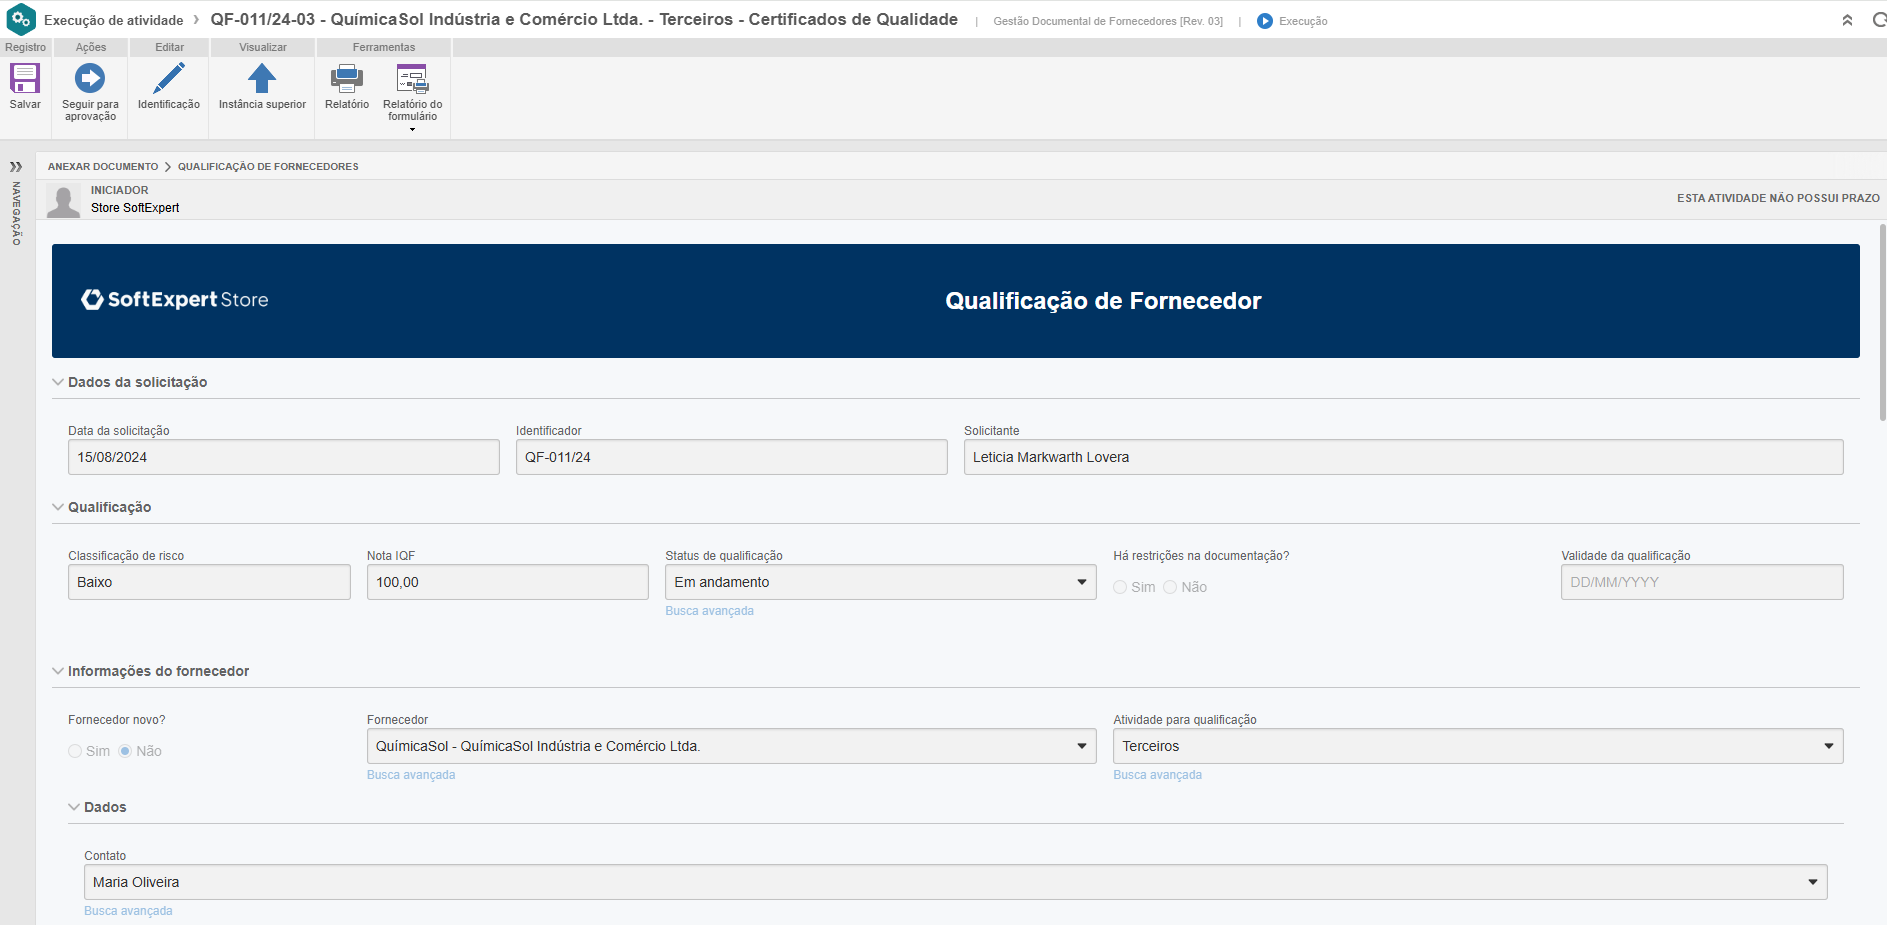Open Identificação pencil icon
Viewport: 1887px width, 925px height.
[168, 79]
